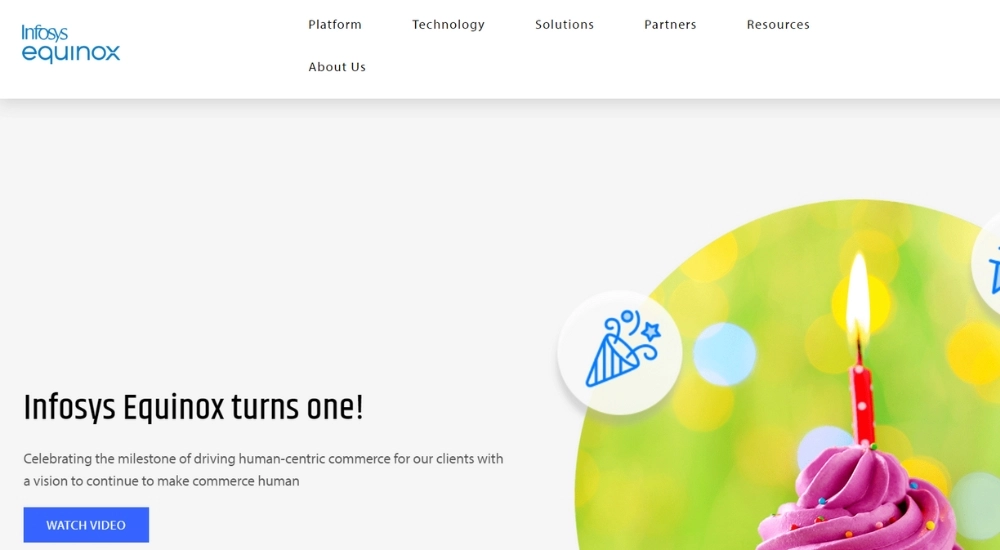The height and width of the screenshot is (550, 1000).
Task: Click the candle flame in the hero image
Action: [x=858, y=292]
